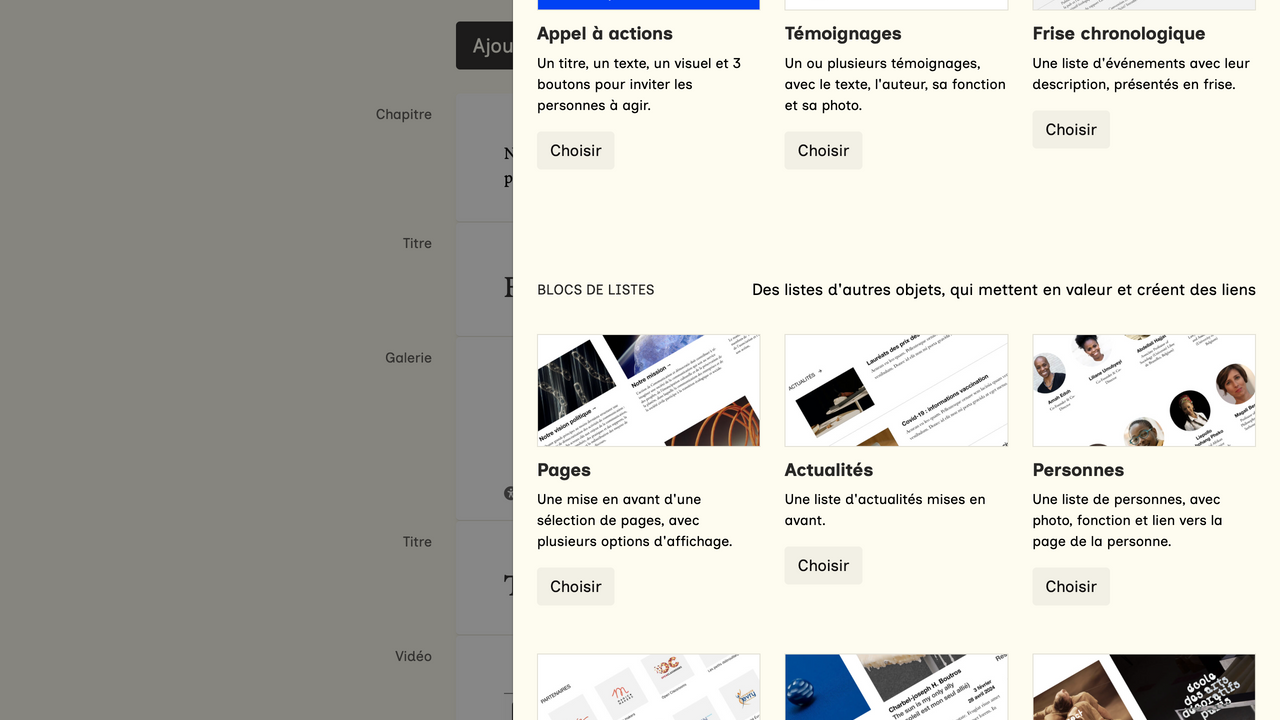
Task: Click Choisir for the Personnes block
Action: coord(1070,586)
